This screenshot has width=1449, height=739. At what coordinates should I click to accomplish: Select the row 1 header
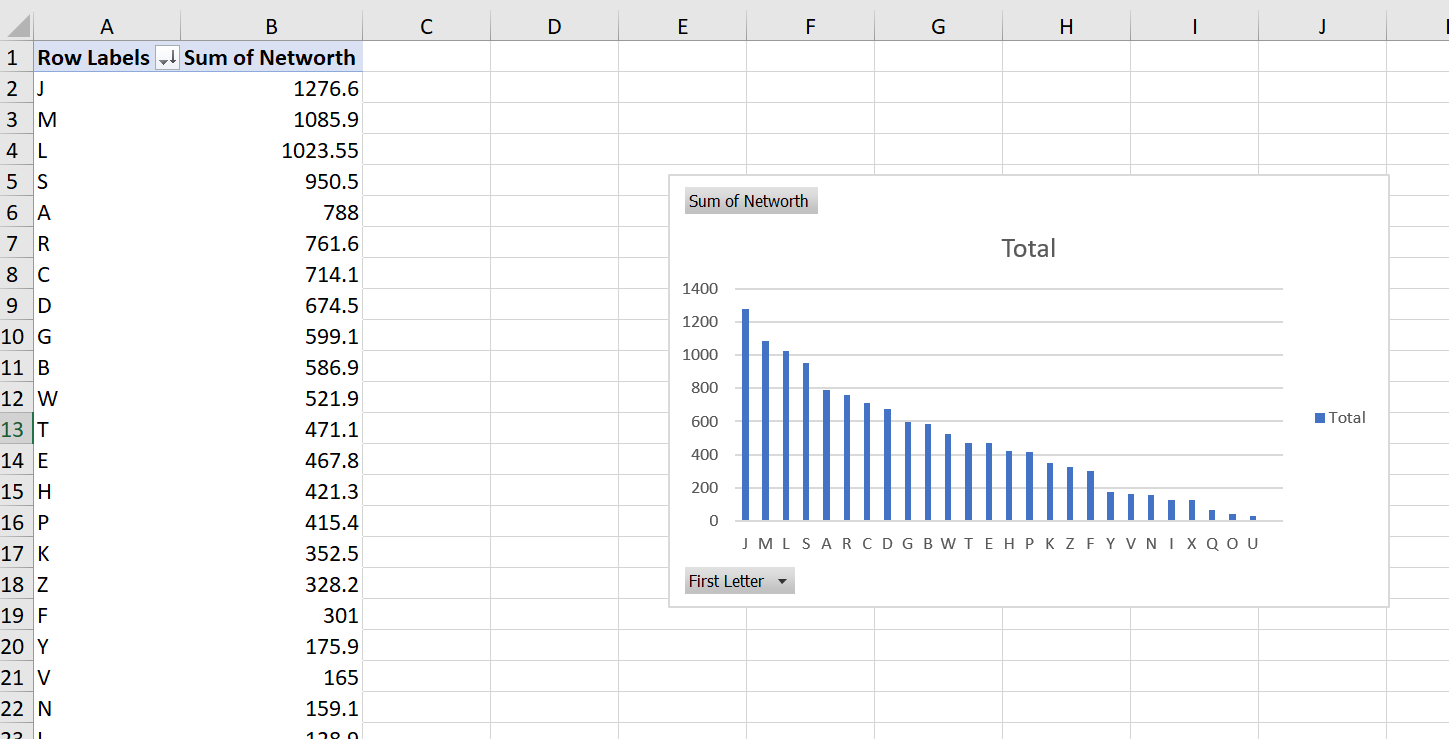16,58
